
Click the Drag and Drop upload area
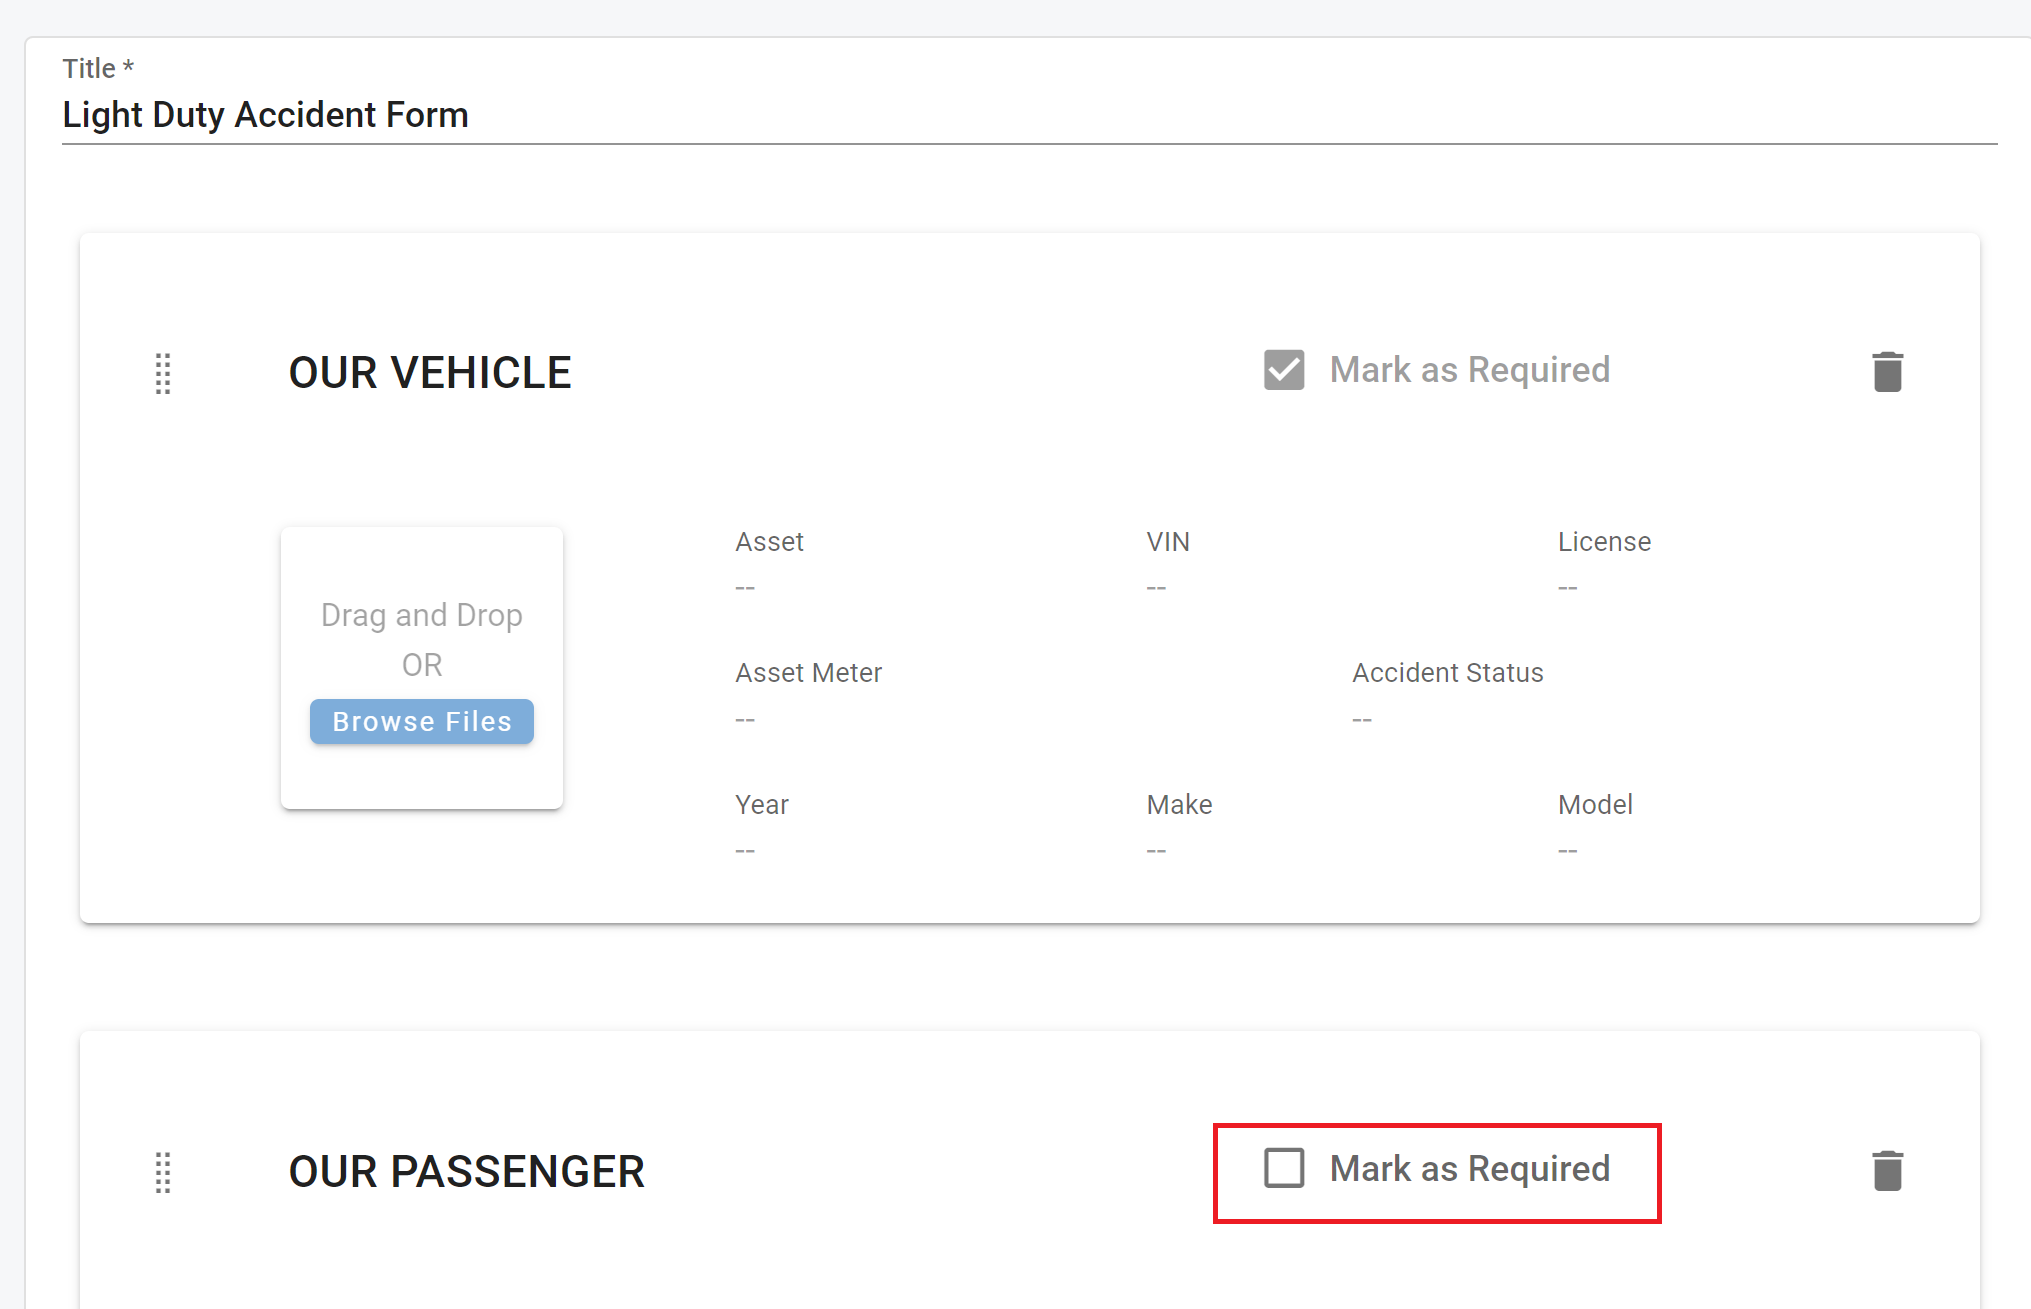tap(421, 615)
